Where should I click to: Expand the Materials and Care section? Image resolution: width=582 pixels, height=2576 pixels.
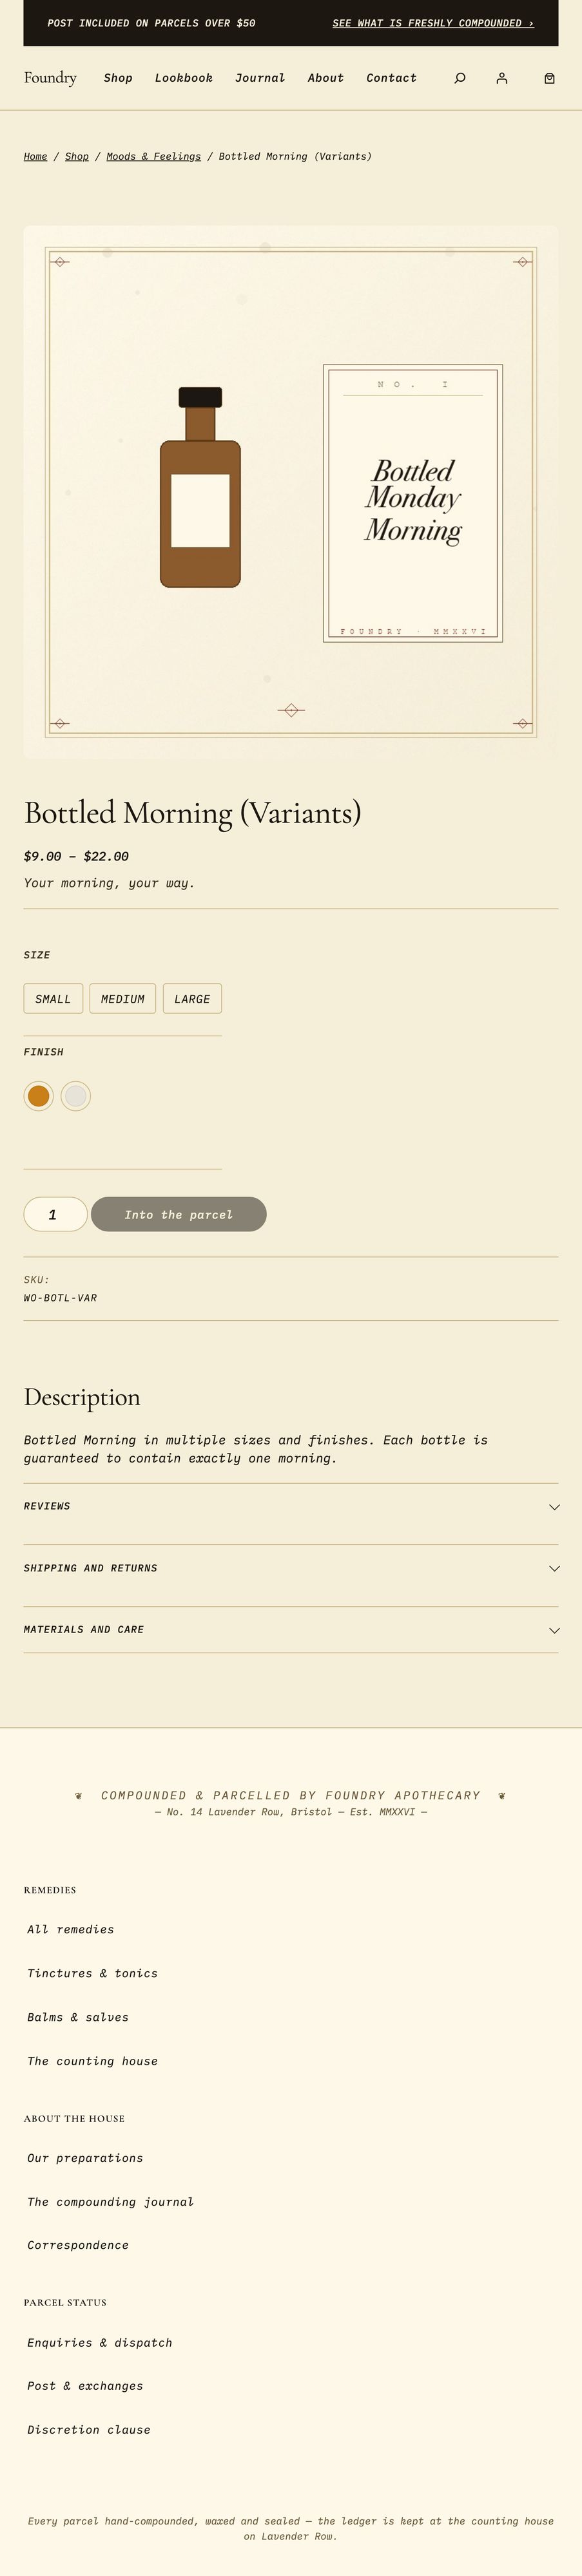coord(290,1629)
